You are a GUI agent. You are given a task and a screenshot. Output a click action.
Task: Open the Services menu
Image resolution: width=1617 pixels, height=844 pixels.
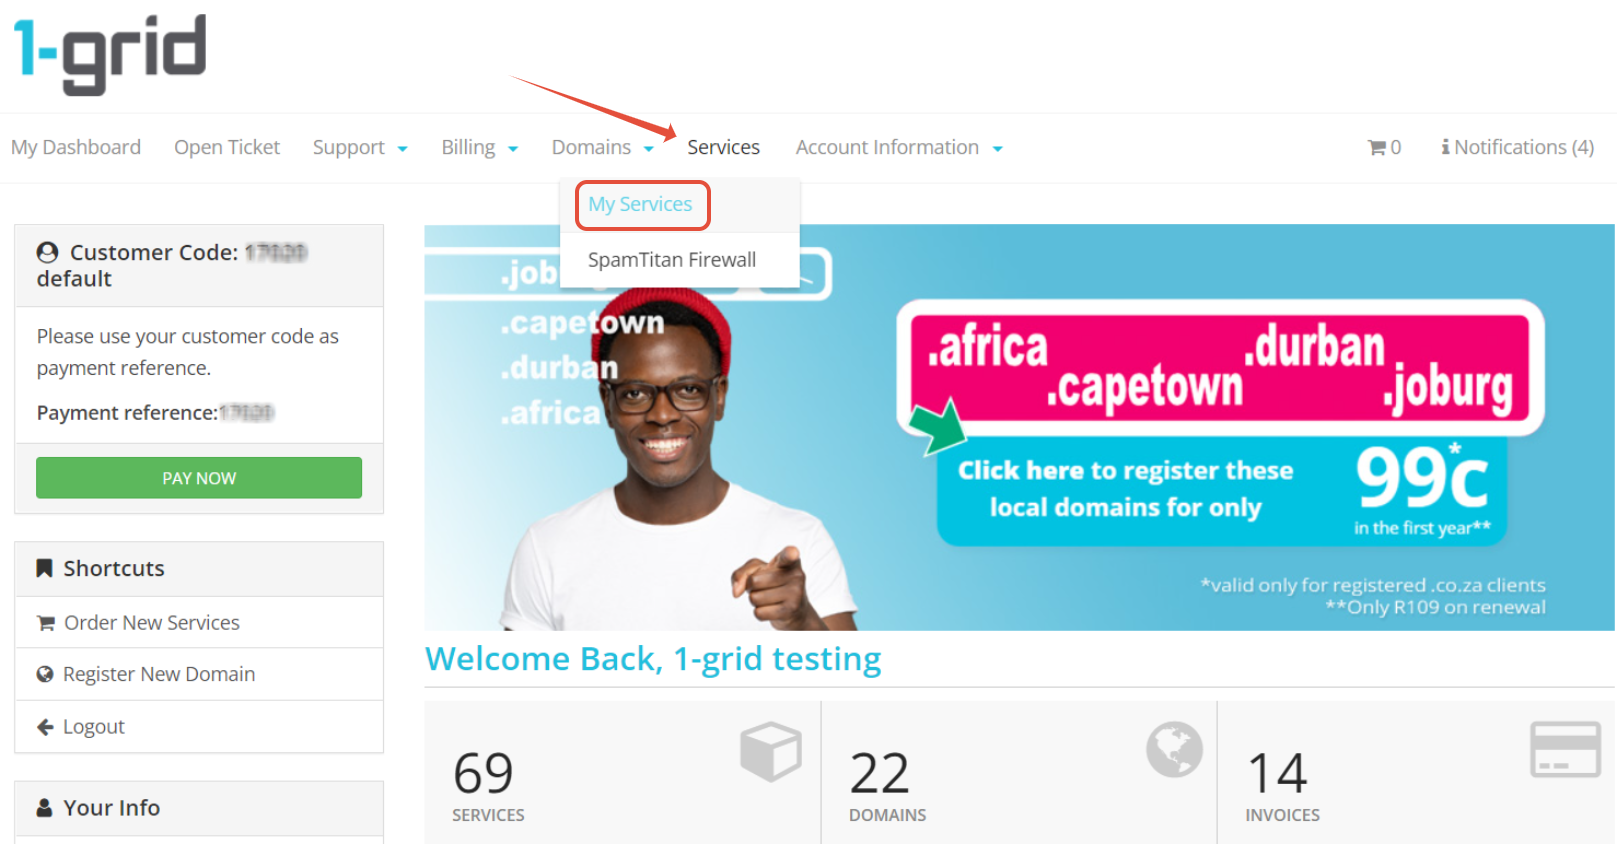pos(723,148)
